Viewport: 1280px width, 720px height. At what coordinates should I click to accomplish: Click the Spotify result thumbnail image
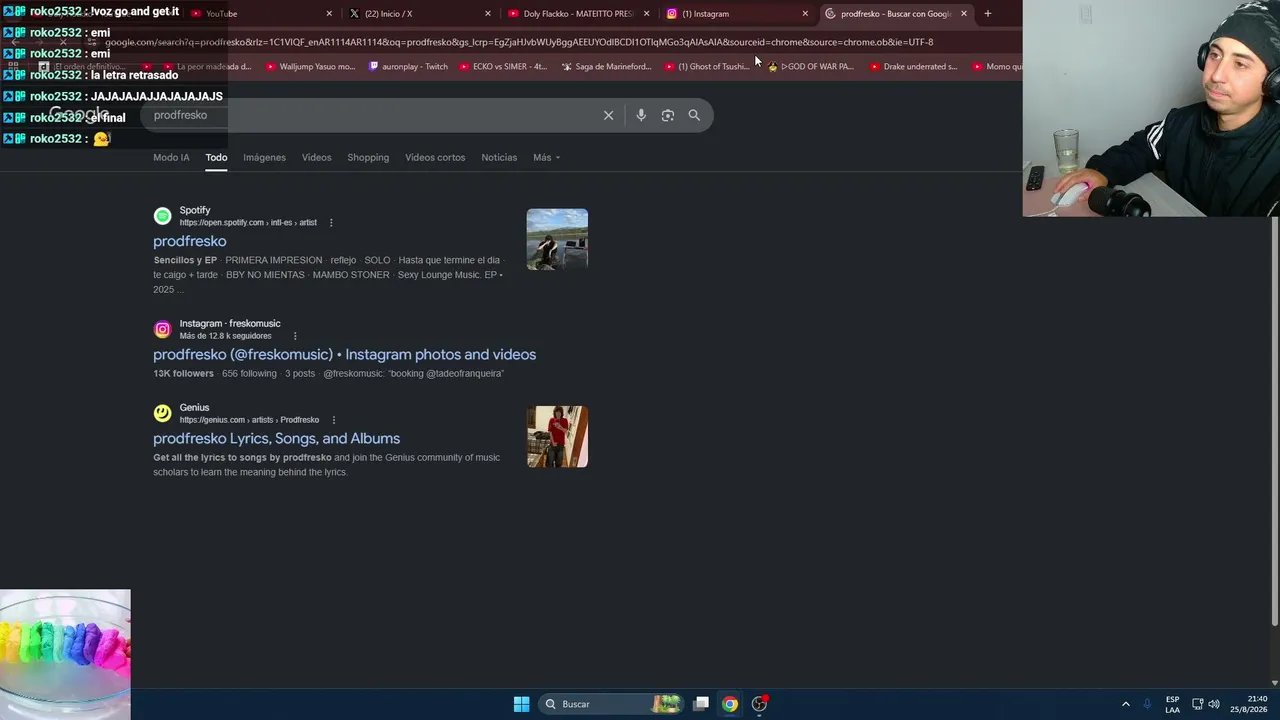[557, 239]
